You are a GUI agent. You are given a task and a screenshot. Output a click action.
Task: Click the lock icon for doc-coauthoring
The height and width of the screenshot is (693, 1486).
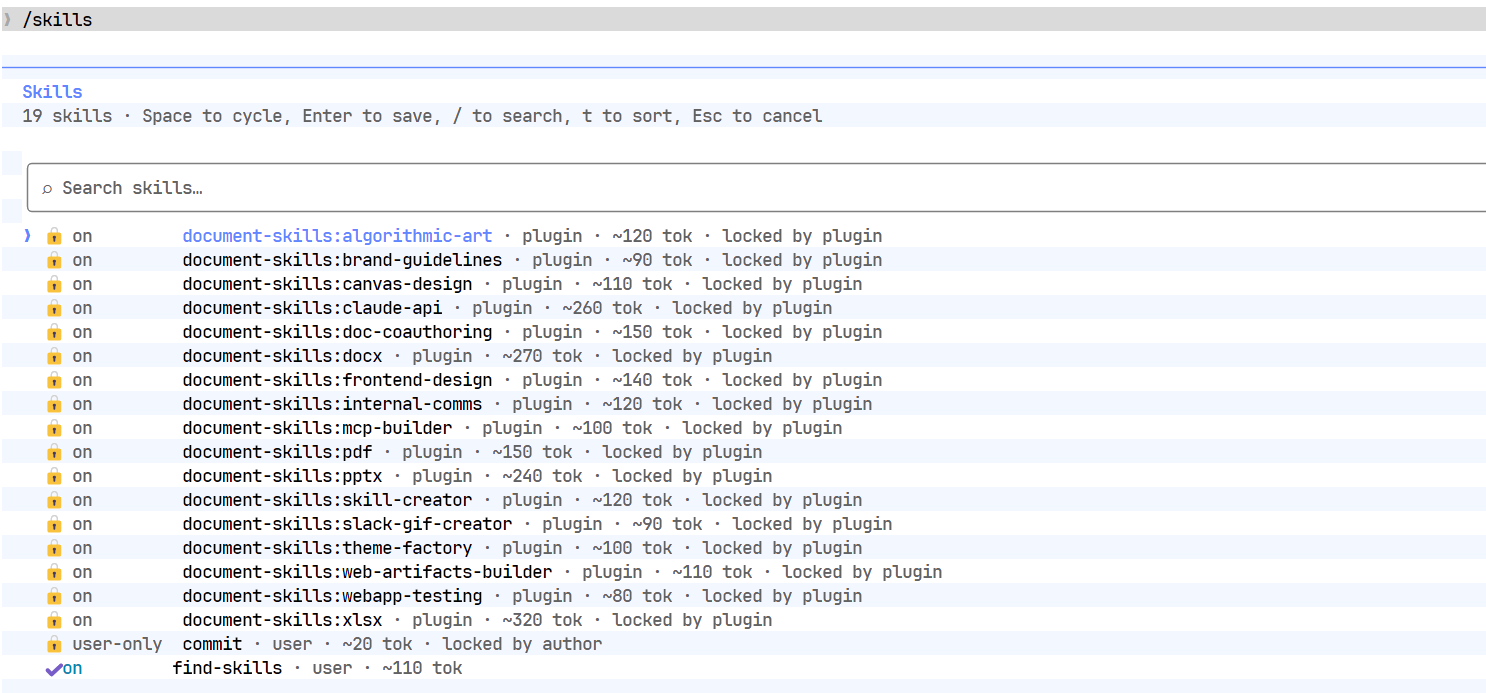(54, 332)
